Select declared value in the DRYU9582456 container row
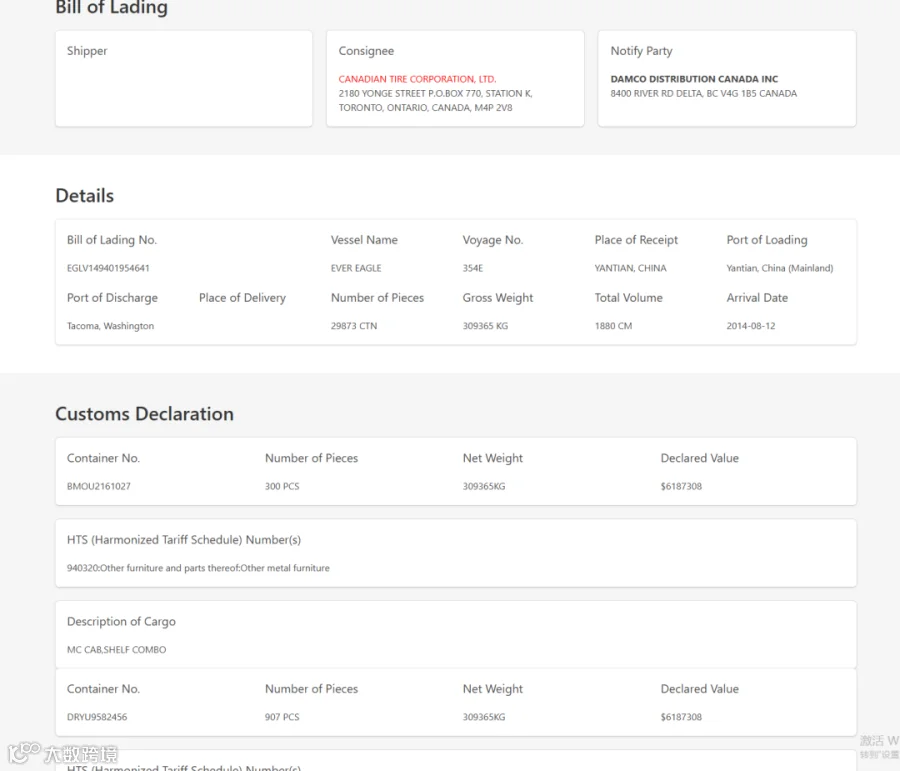 coord(681,717)
